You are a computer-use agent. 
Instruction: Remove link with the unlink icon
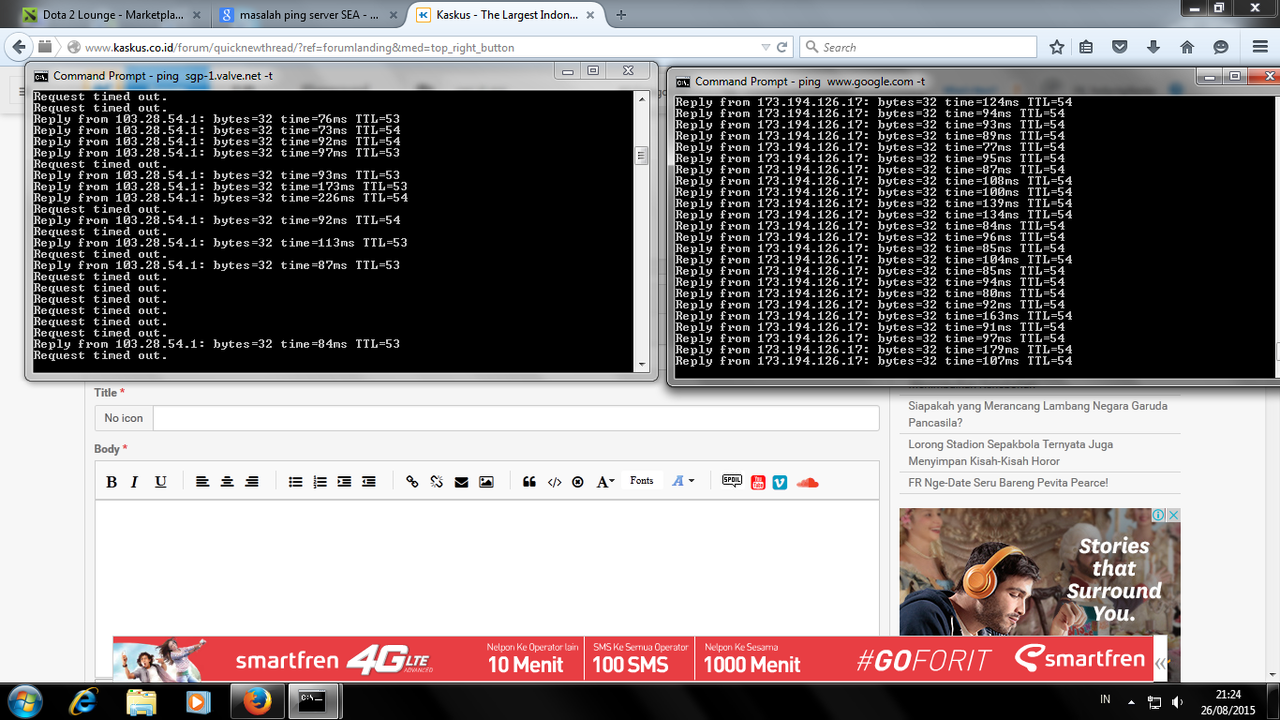pyautogui.click(x=437, y=482)
